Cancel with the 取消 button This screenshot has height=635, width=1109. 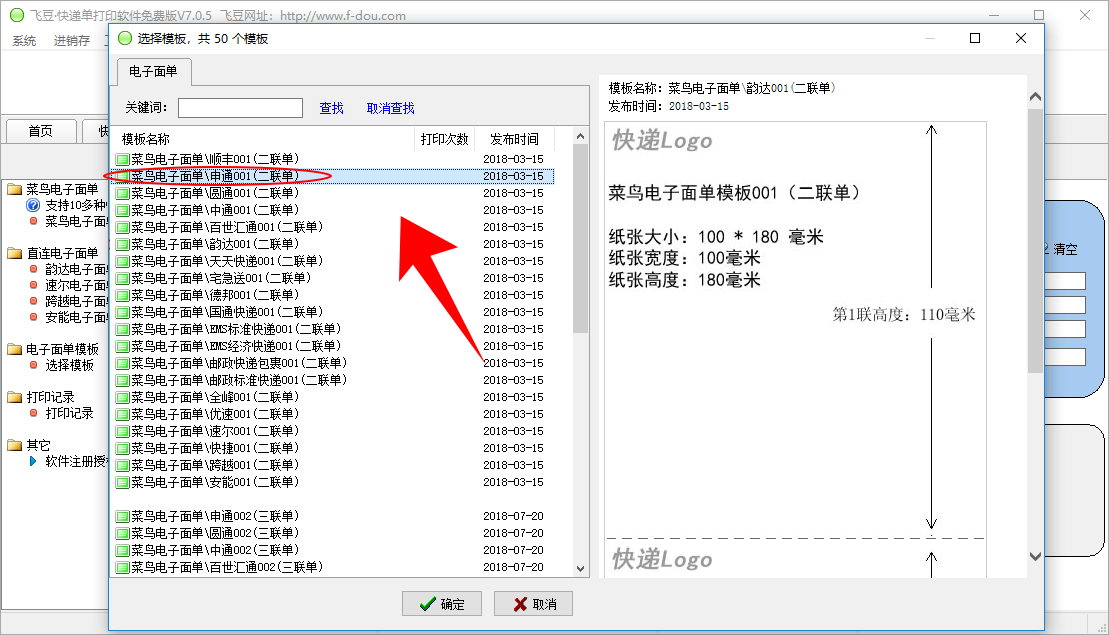click(x=533, y=604)
